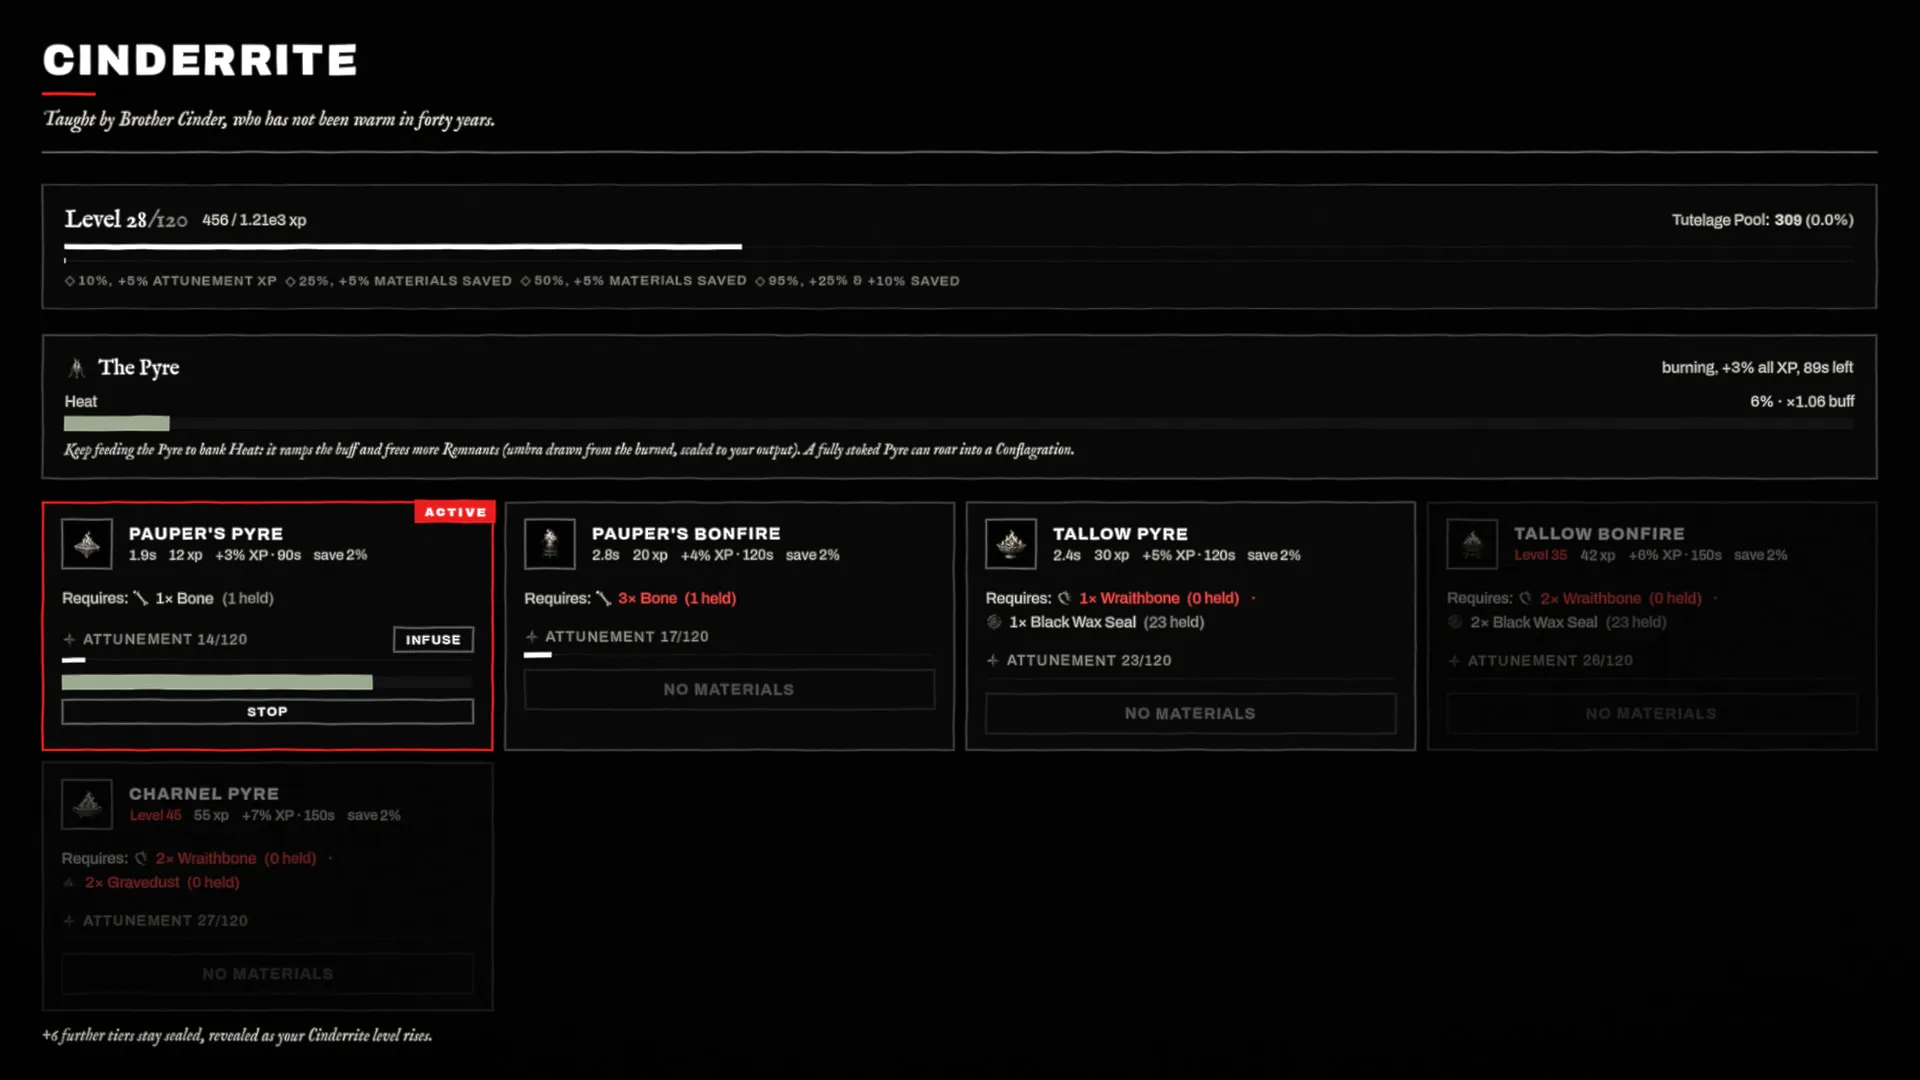Image resolution: width=1920 pixels, height=1080 pixels.
Task: Click the 25% materials saved milestone marker
Action: click(x=398, y=281)
